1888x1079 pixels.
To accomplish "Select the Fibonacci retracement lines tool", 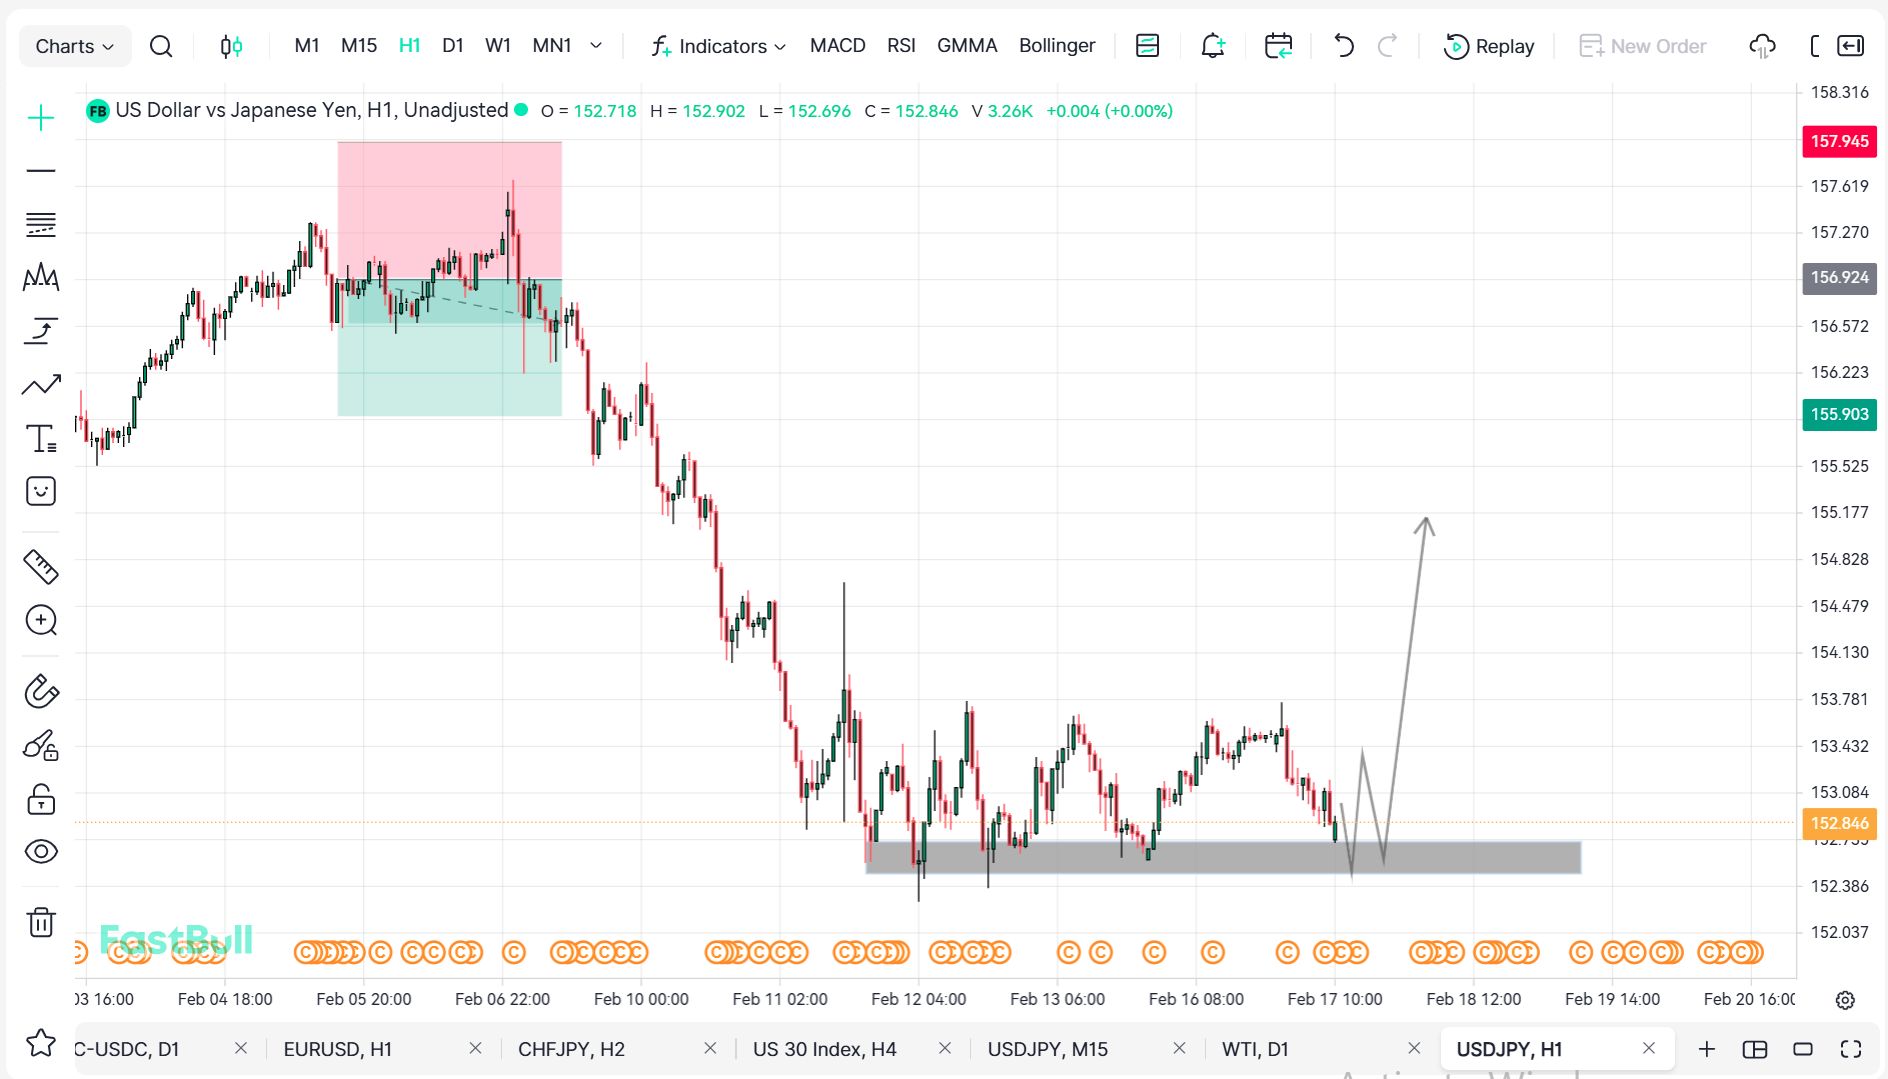I will (41, 225).
